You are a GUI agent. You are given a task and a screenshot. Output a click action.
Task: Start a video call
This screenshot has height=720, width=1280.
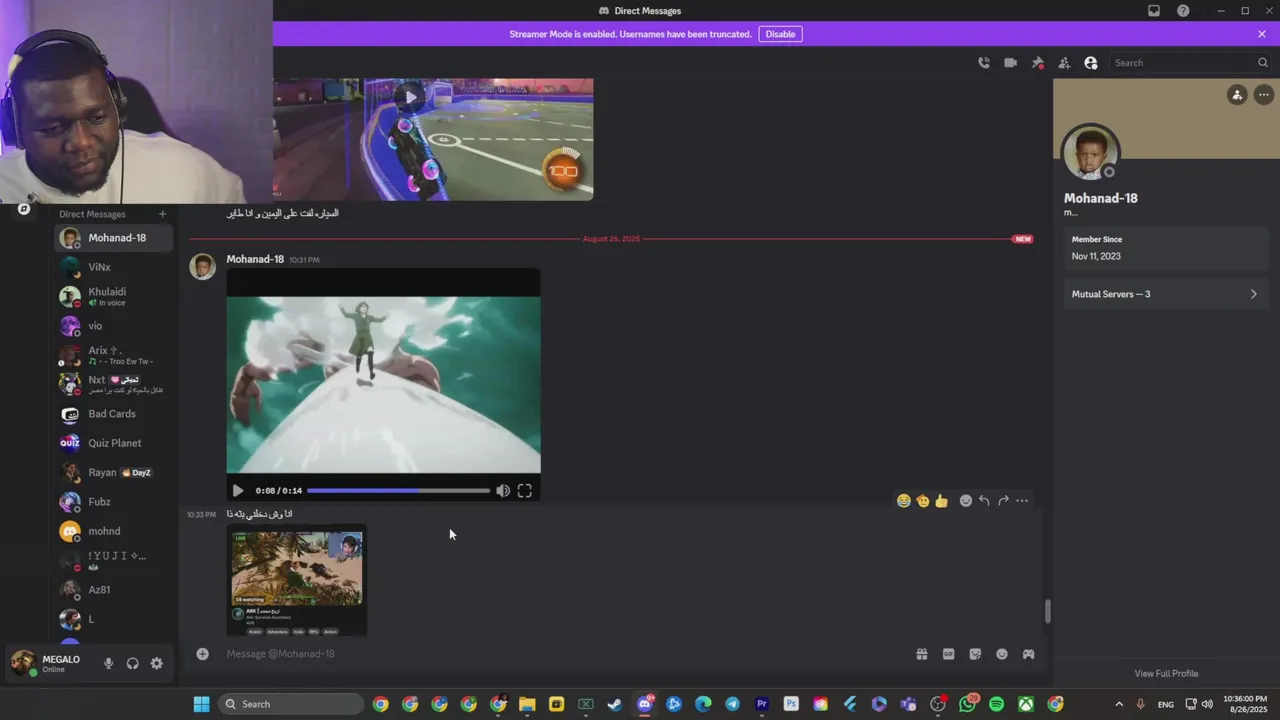pos(1011,63)
